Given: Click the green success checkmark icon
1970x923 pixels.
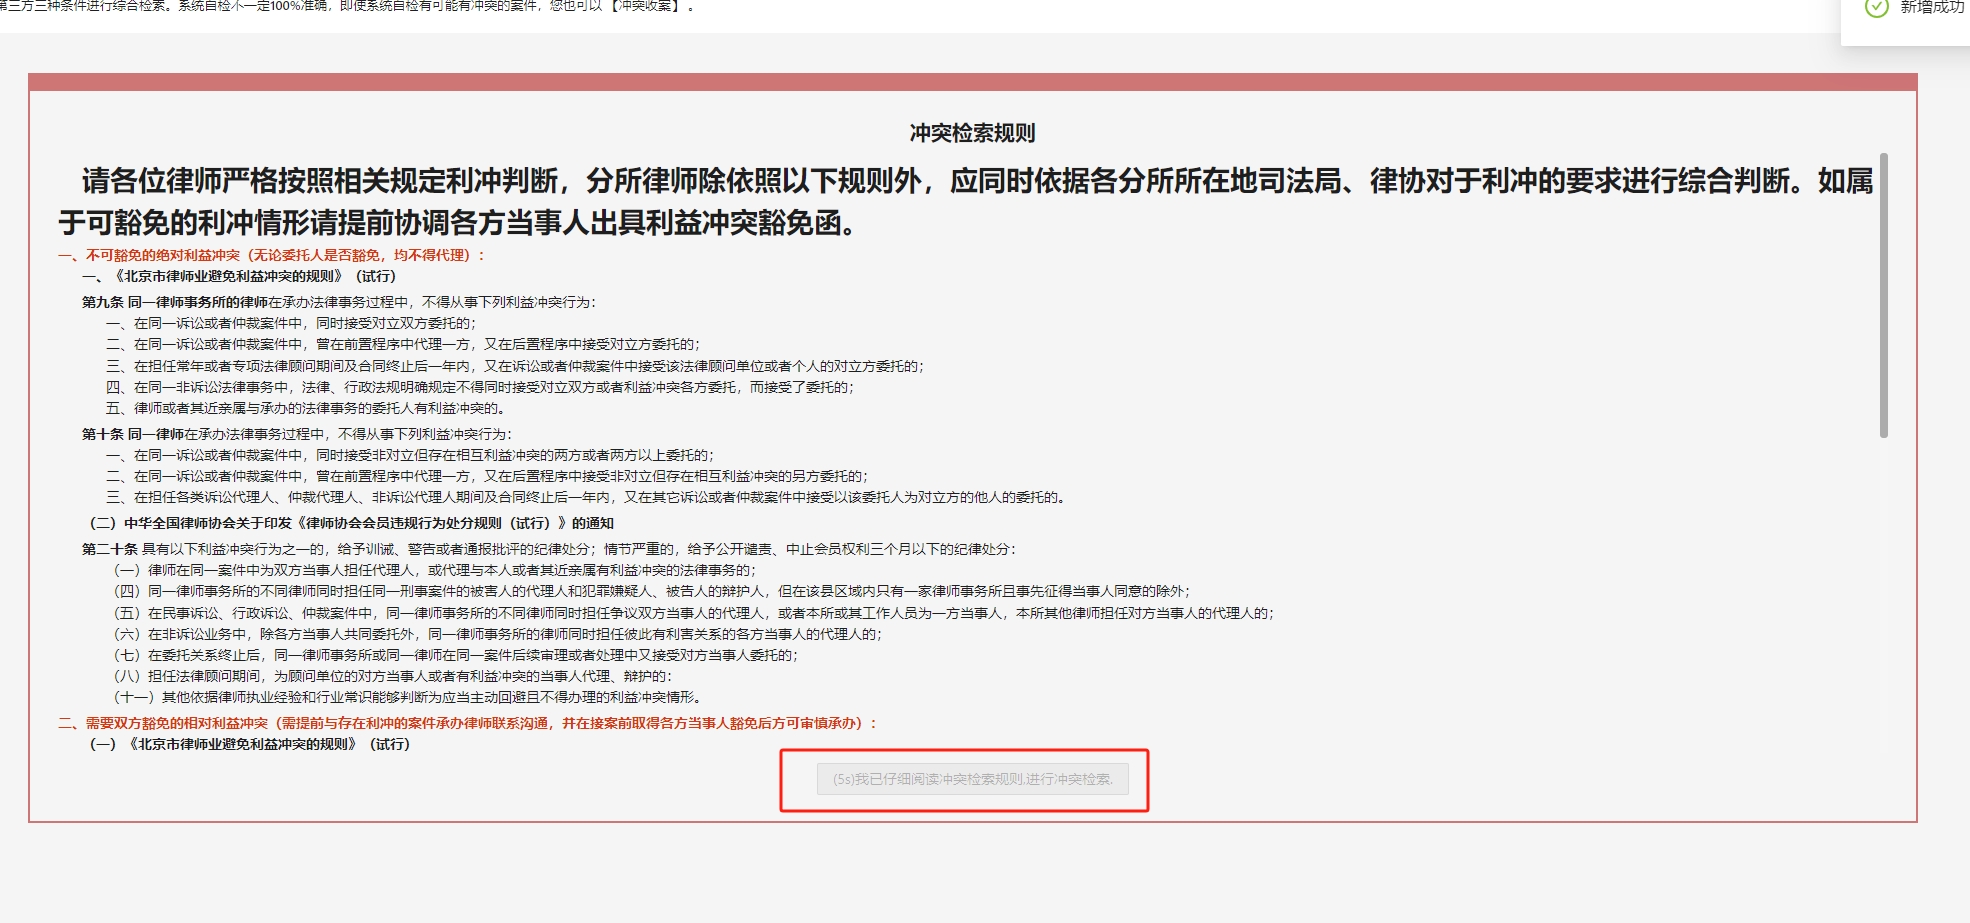Looking at the screenshot, I should coord(1877,8).
